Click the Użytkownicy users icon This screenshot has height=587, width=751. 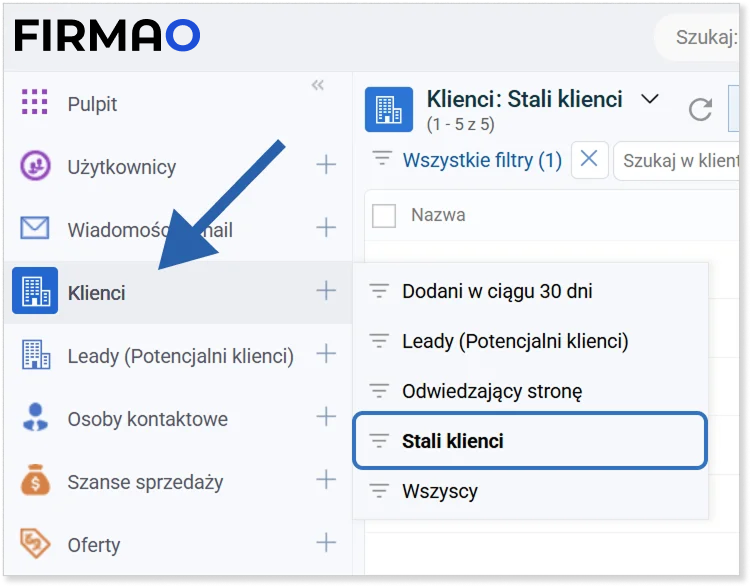pos(35,166)
